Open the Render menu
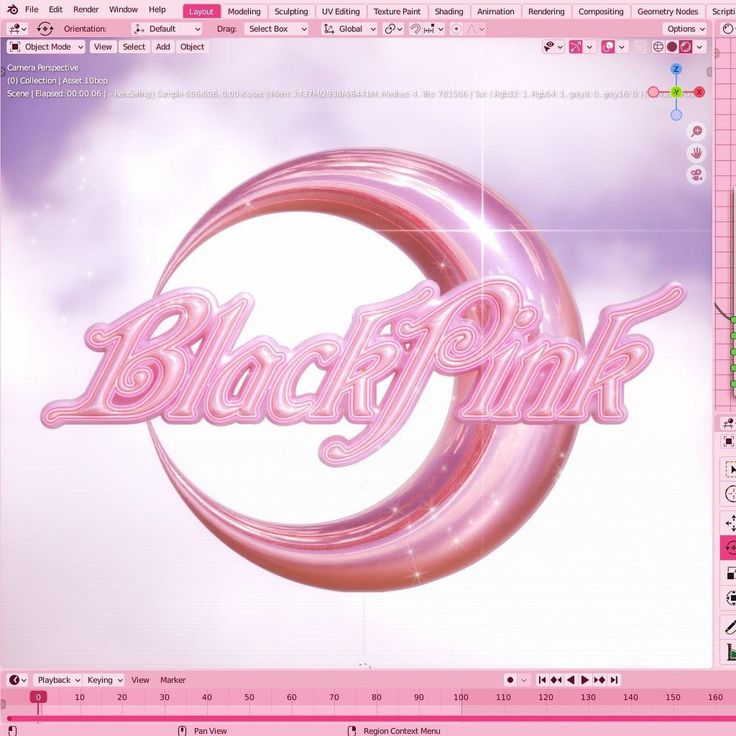The height and width of the screenshot is (736, 736). 85,10
